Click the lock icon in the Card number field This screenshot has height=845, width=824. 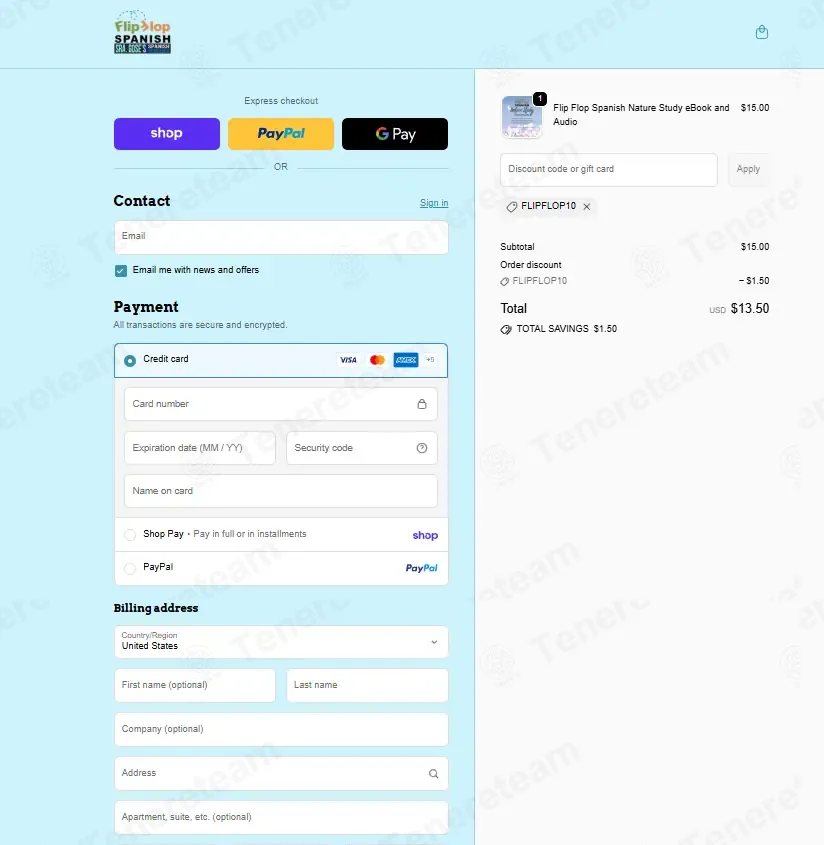click(422, 404)
